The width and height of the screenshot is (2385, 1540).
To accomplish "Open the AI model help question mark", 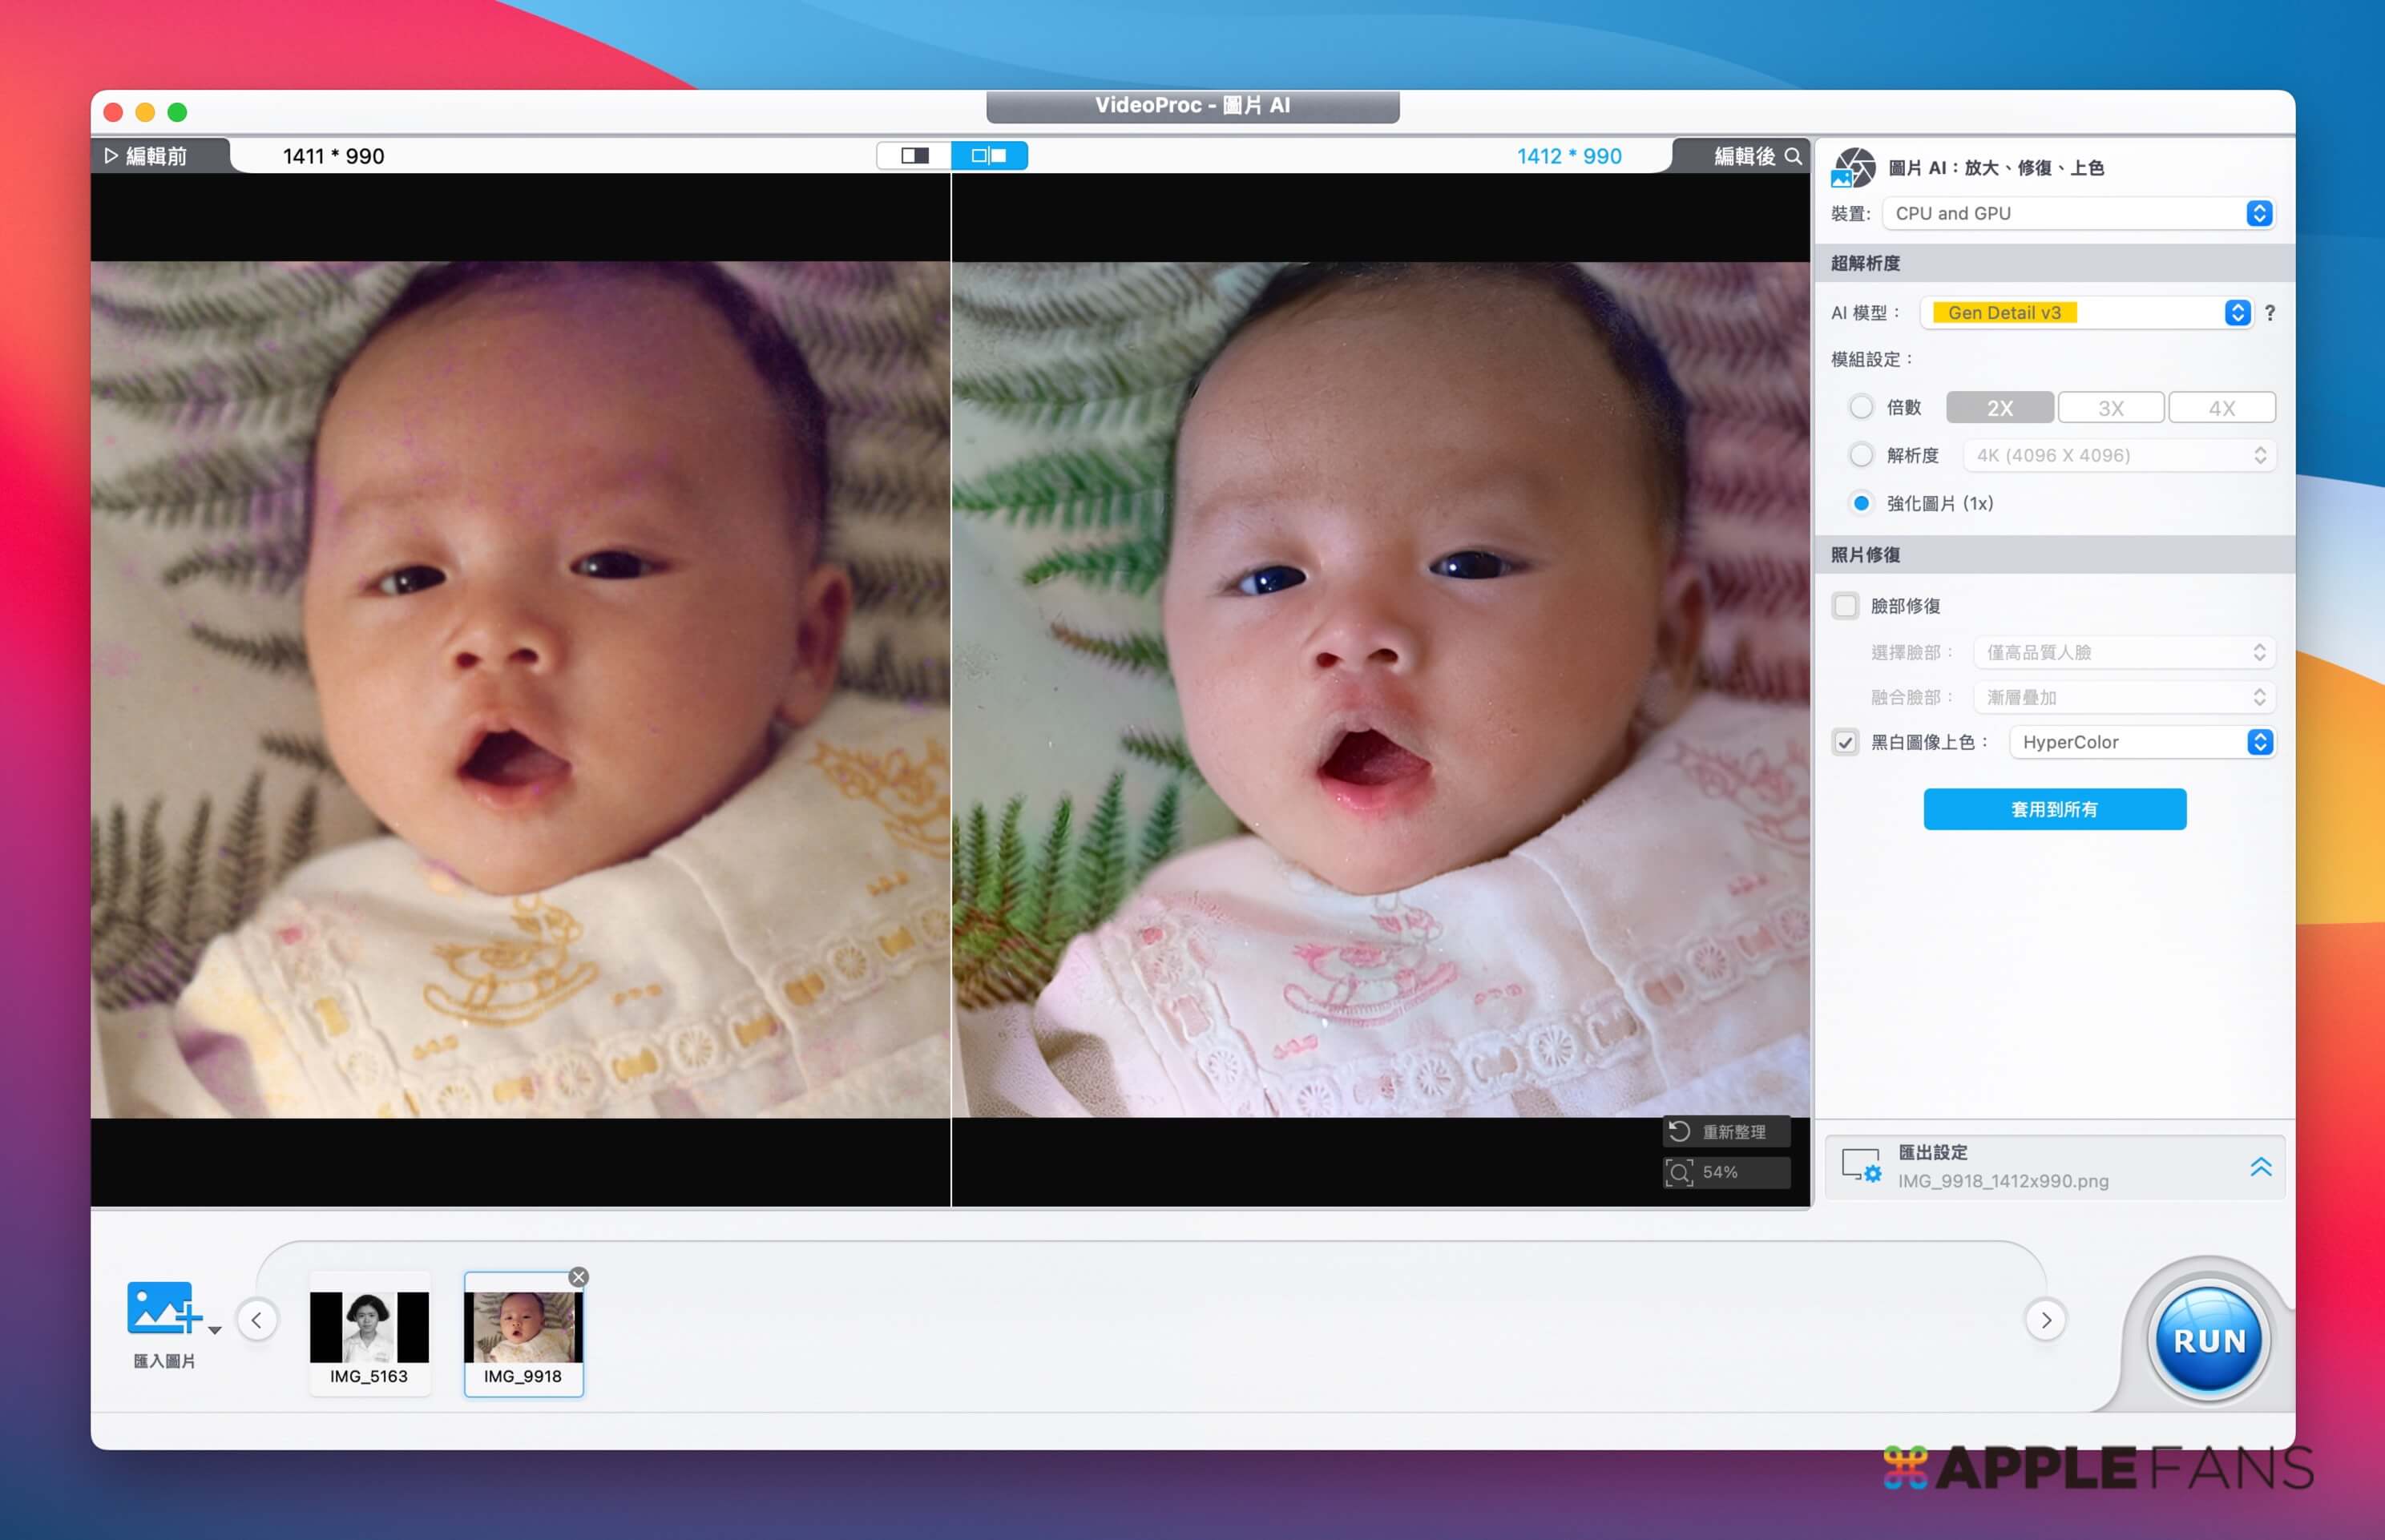I will (2269, 313).
